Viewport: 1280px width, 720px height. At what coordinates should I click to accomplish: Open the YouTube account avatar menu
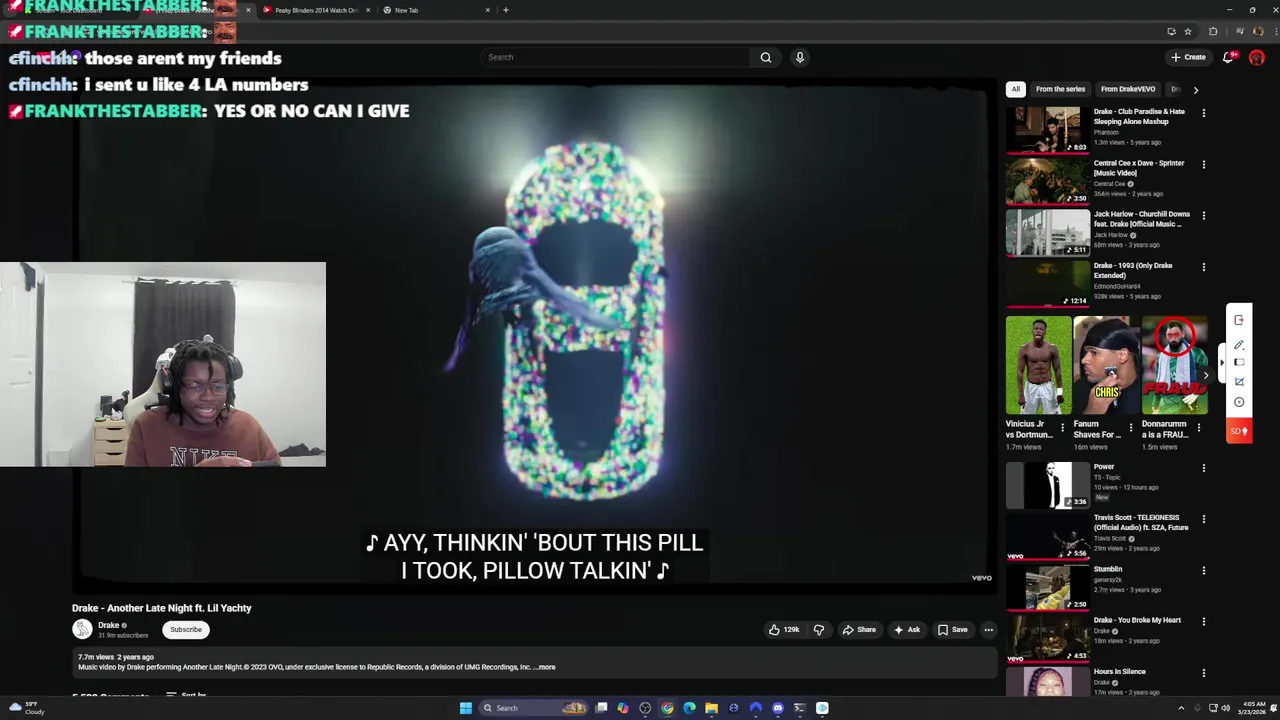point(1257,57)
